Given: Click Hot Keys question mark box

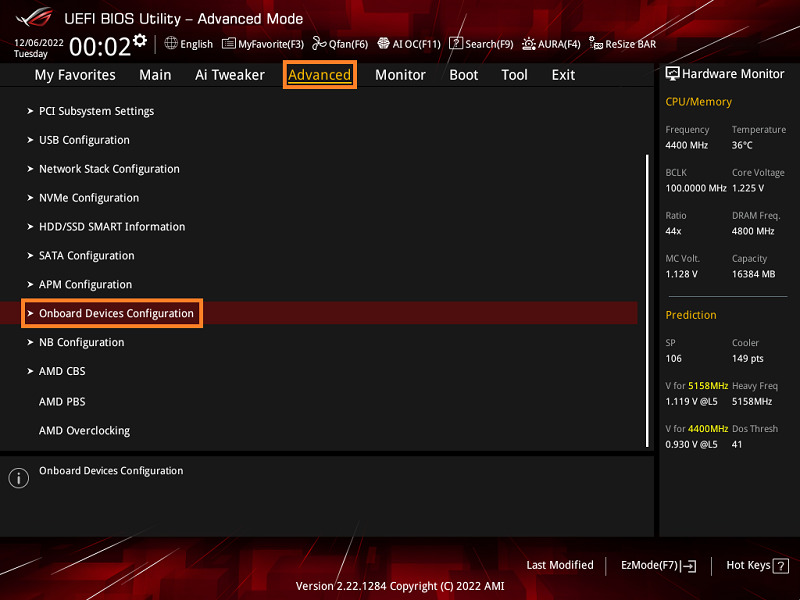Looking at the screenshot, I should click(x=781, y=566).
